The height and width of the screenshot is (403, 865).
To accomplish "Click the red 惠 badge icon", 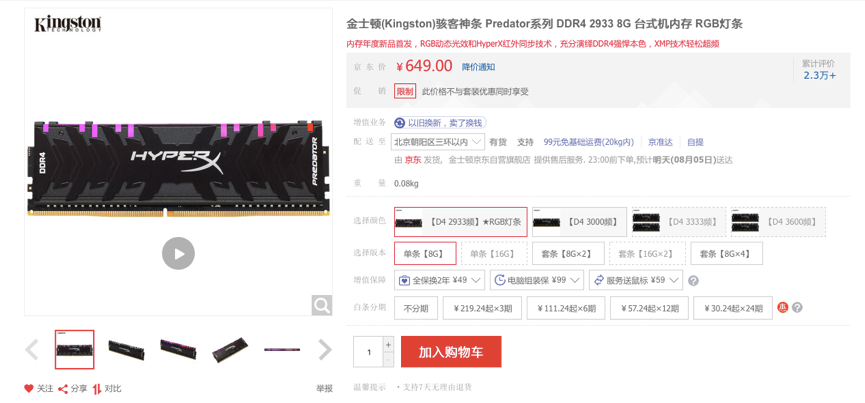I will 783,308.
